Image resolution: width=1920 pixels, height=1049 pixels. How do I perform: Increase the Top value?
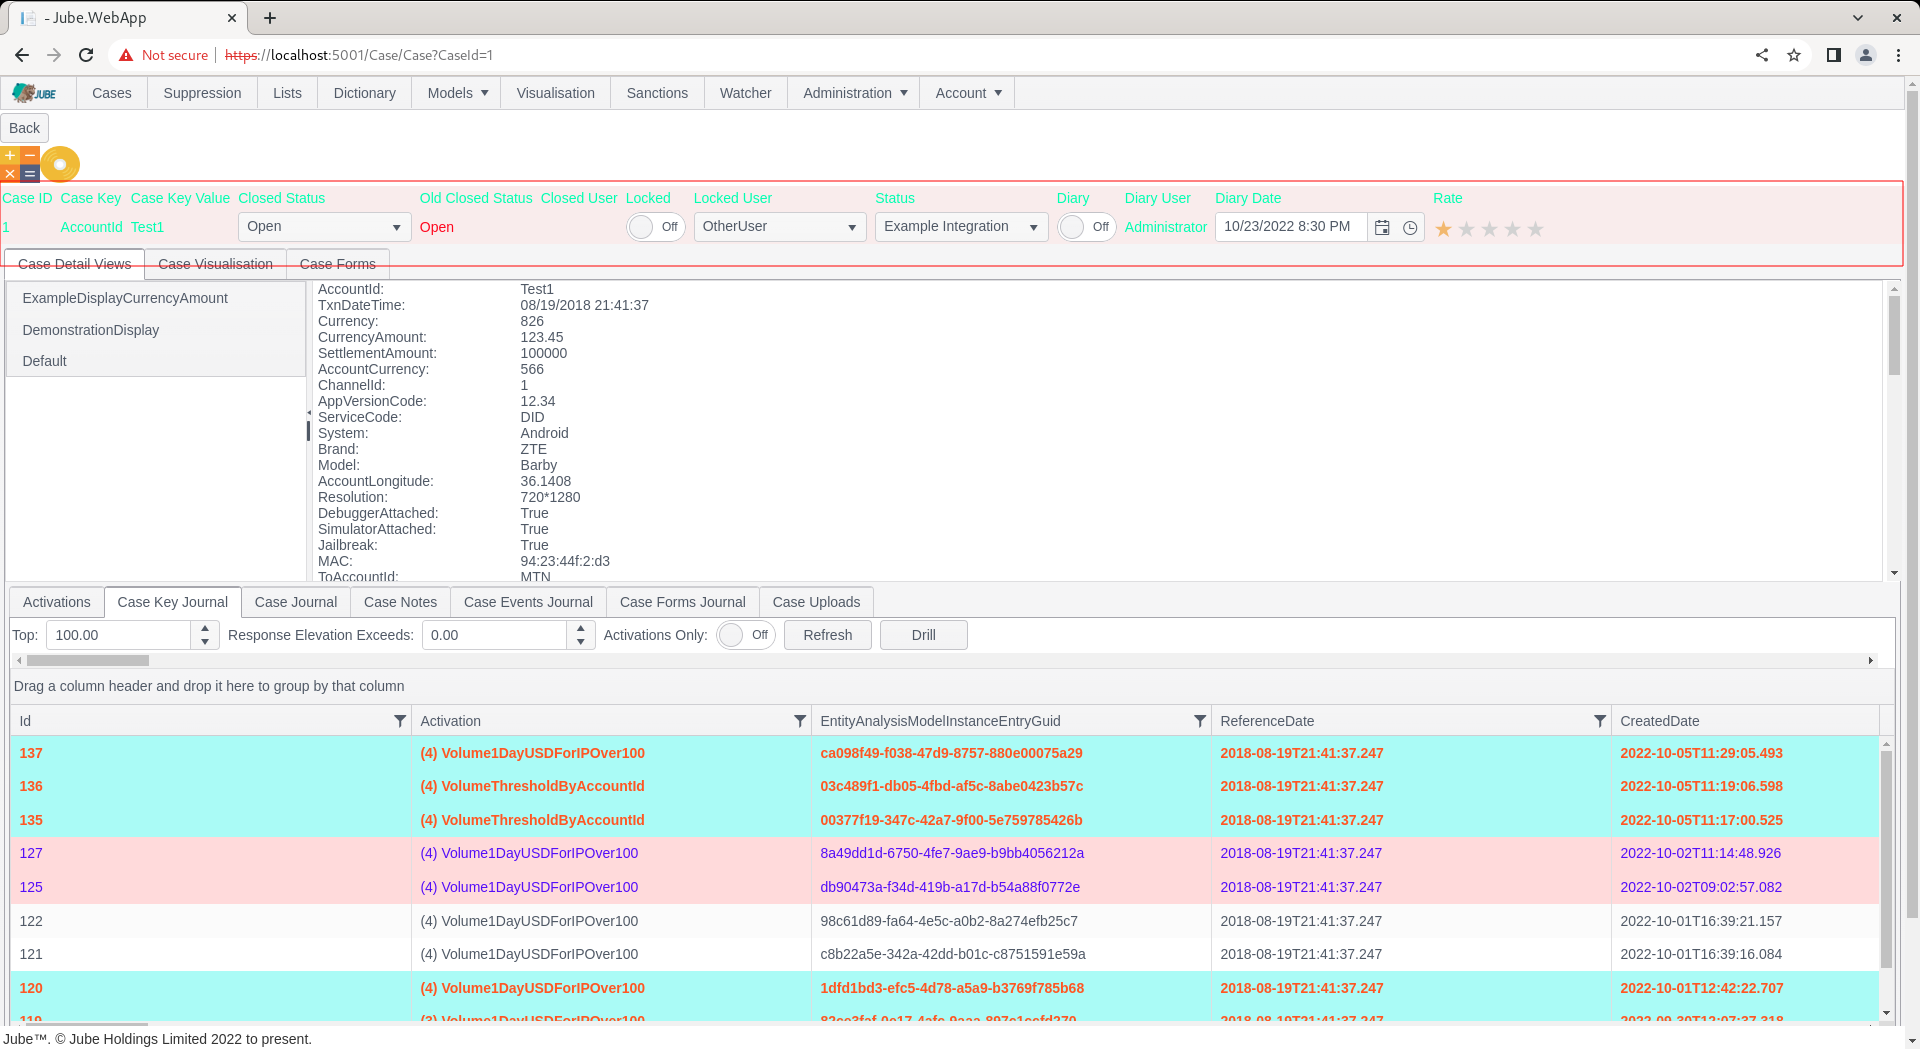[x=204, y=628]
